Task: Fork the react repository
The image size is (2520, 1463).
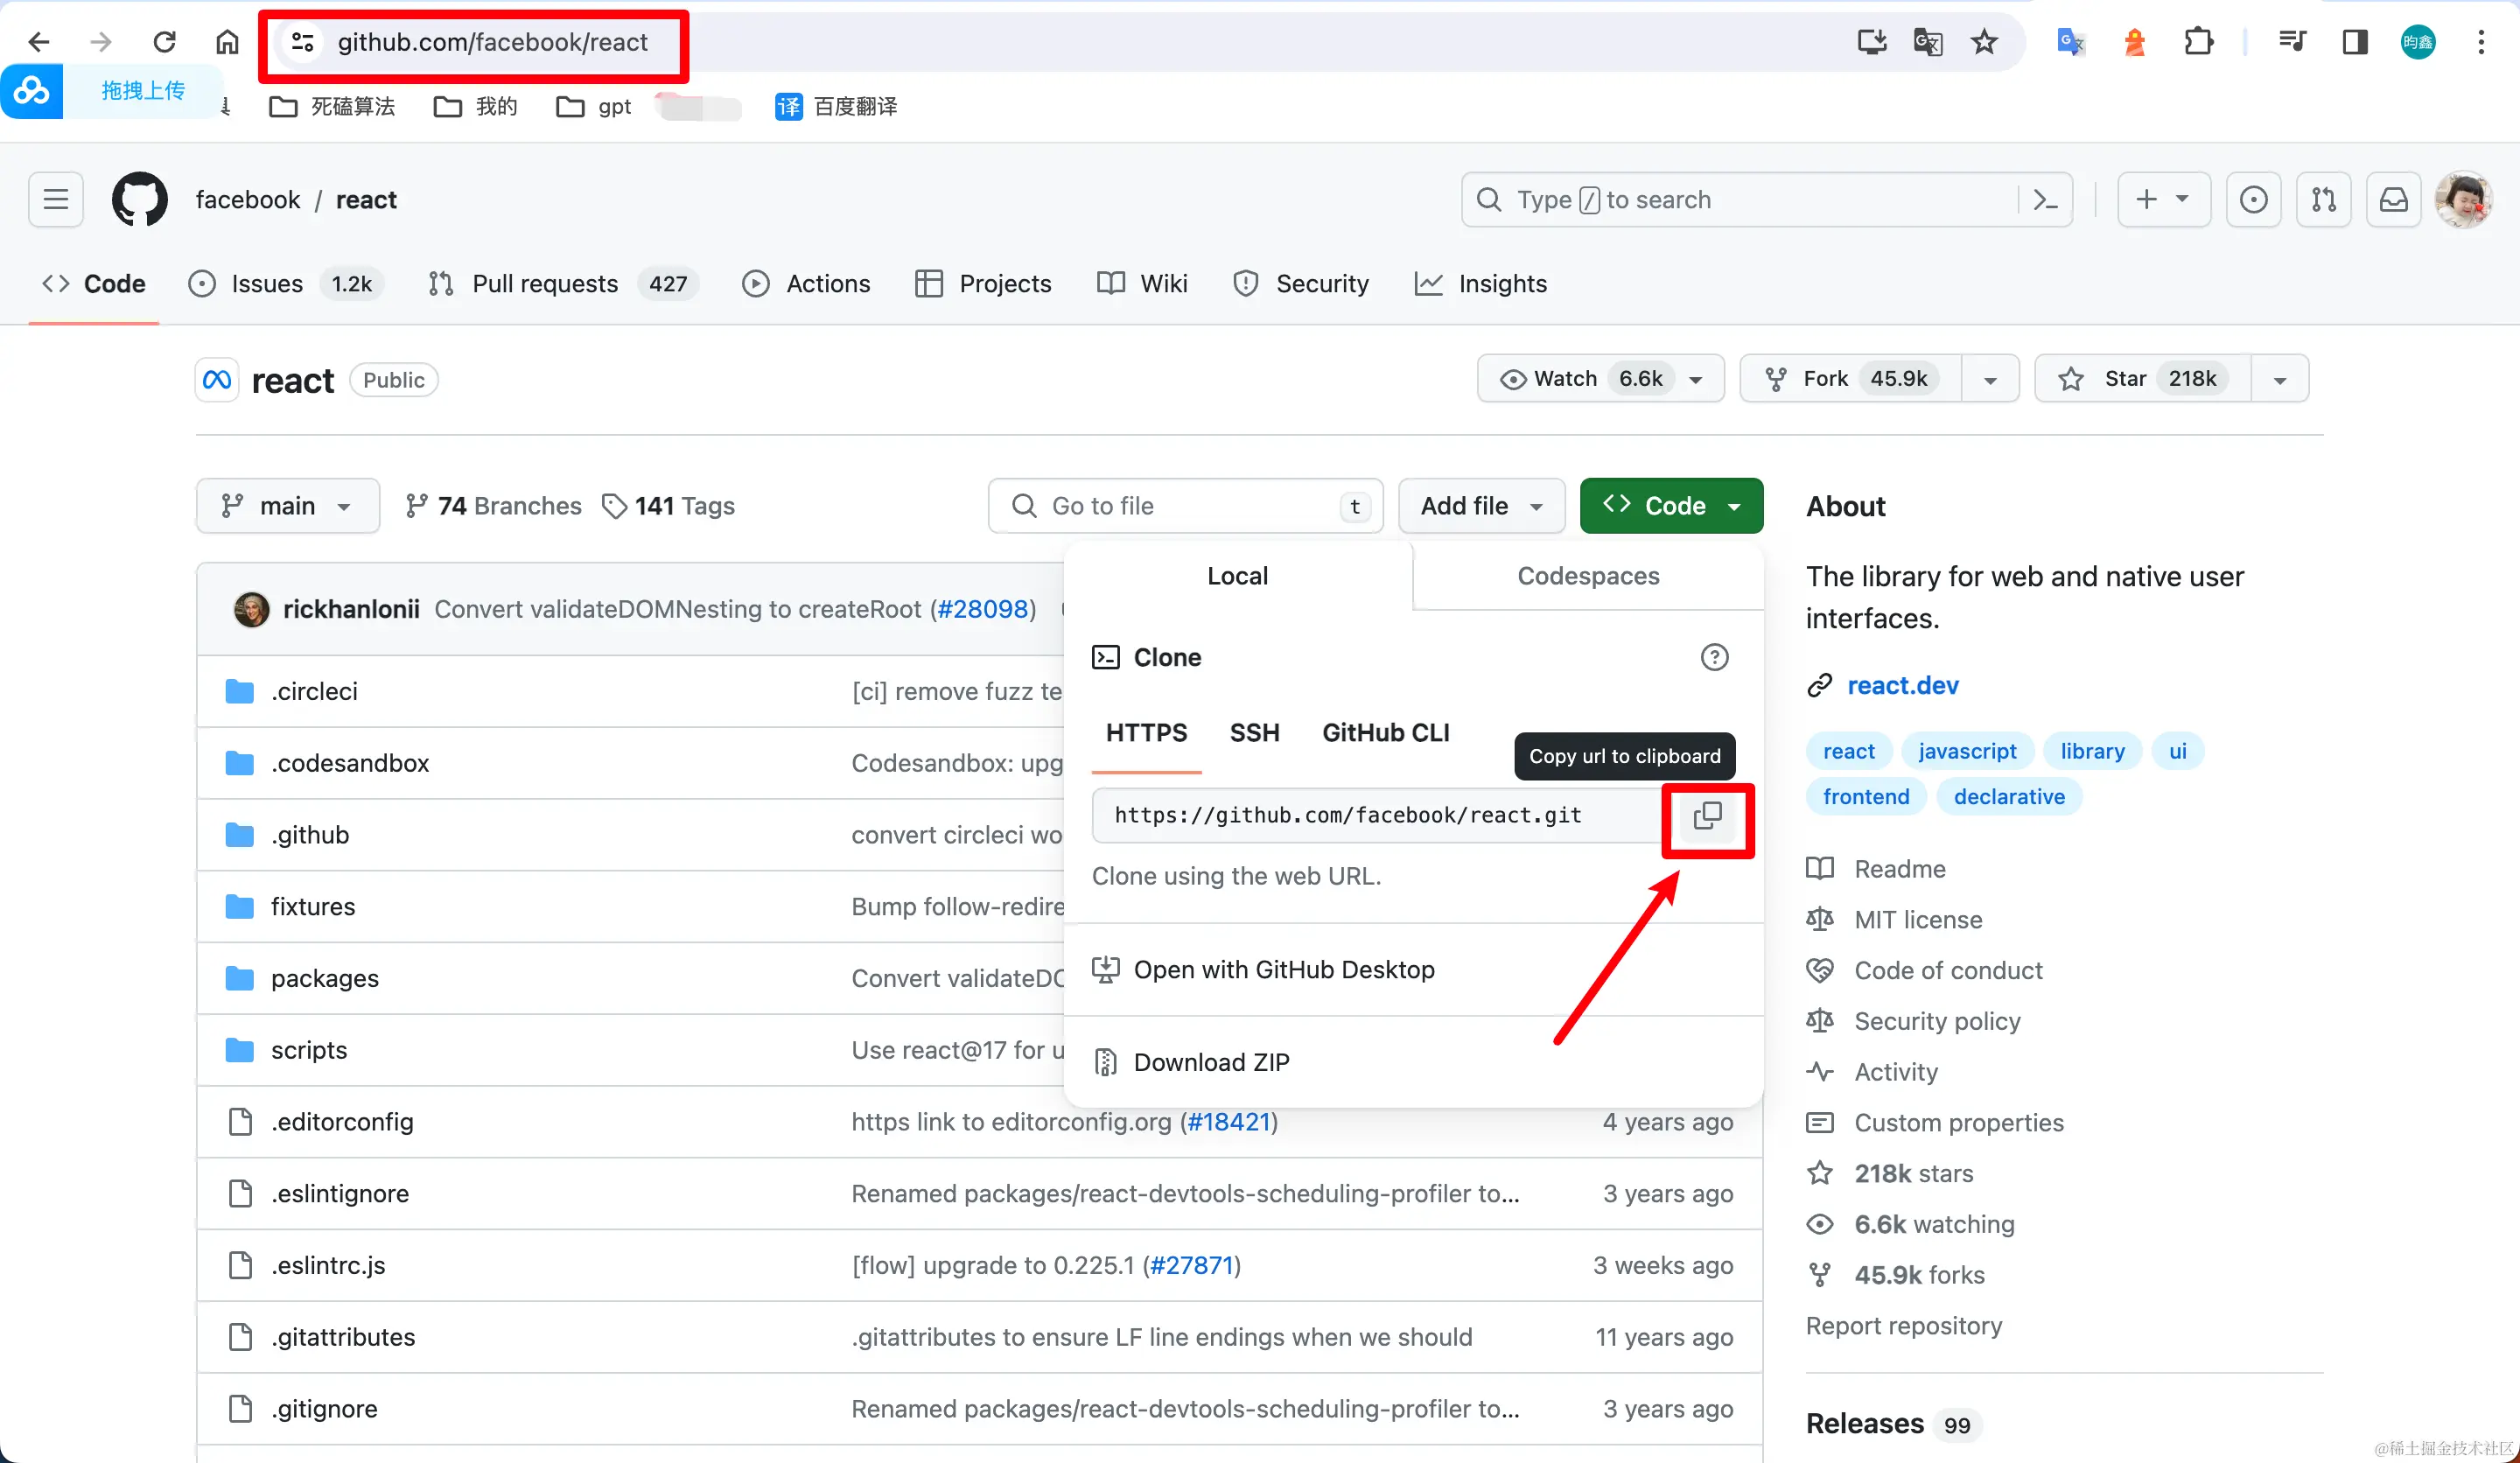Action: pyautogui.click(x=1850, y=380)
